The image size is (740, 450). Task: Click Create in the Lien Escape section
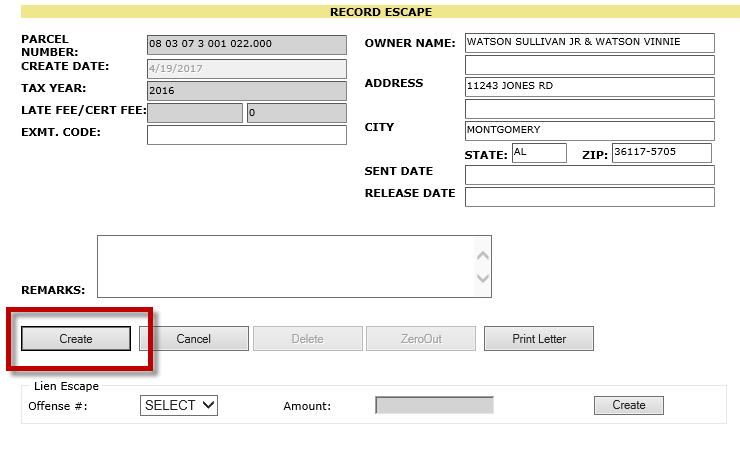tap(629, 405)
